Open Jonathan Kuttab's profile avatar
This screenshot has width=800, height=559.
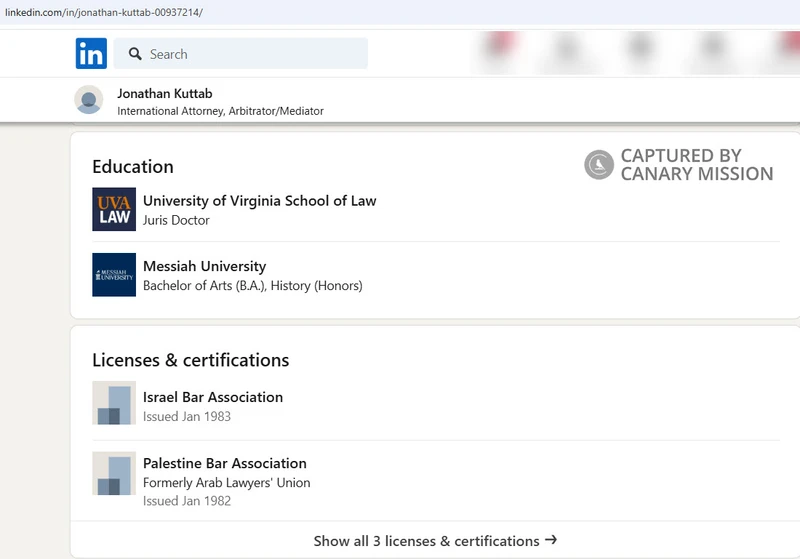click(89, 99)
